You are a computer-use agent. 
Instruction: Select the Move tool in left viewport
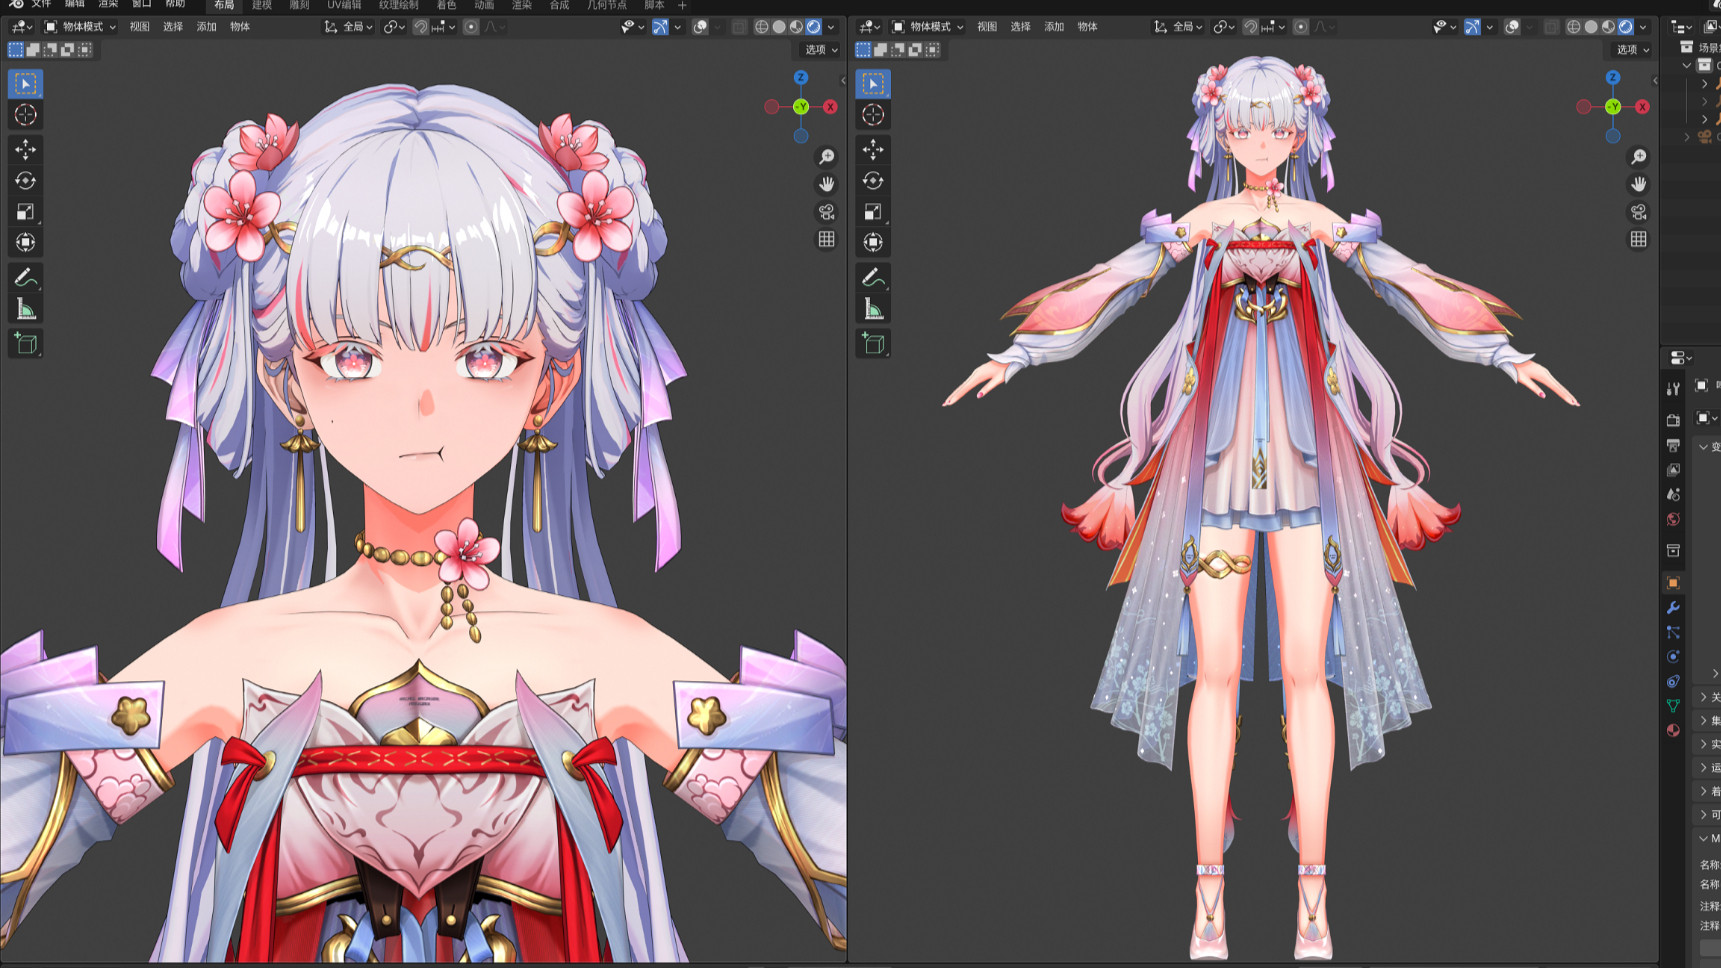(x=25, y=149)
